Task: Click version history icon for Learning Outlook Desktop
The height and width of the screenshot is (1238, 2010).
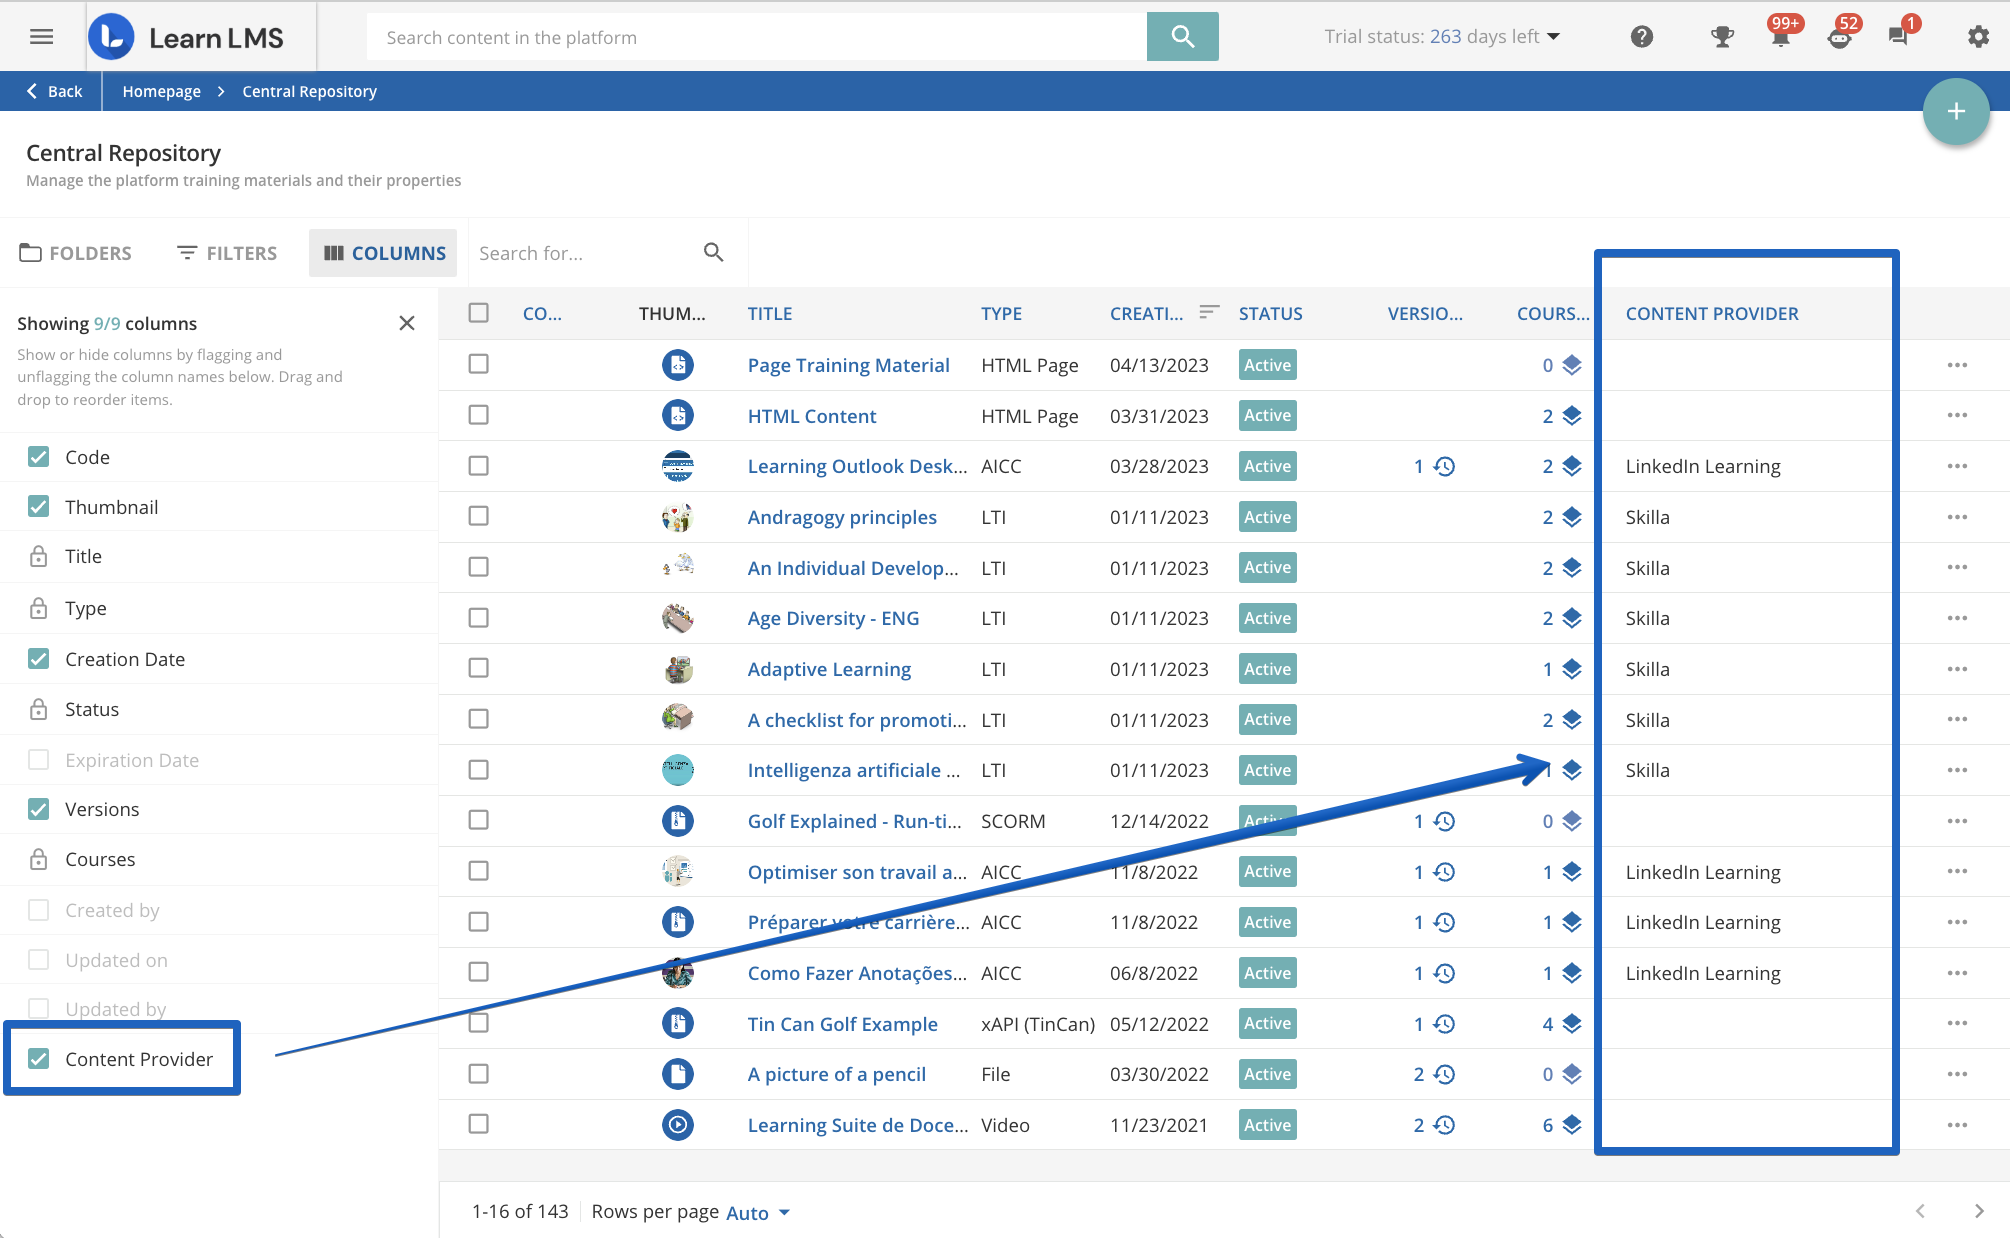Action: [1444, 466]
